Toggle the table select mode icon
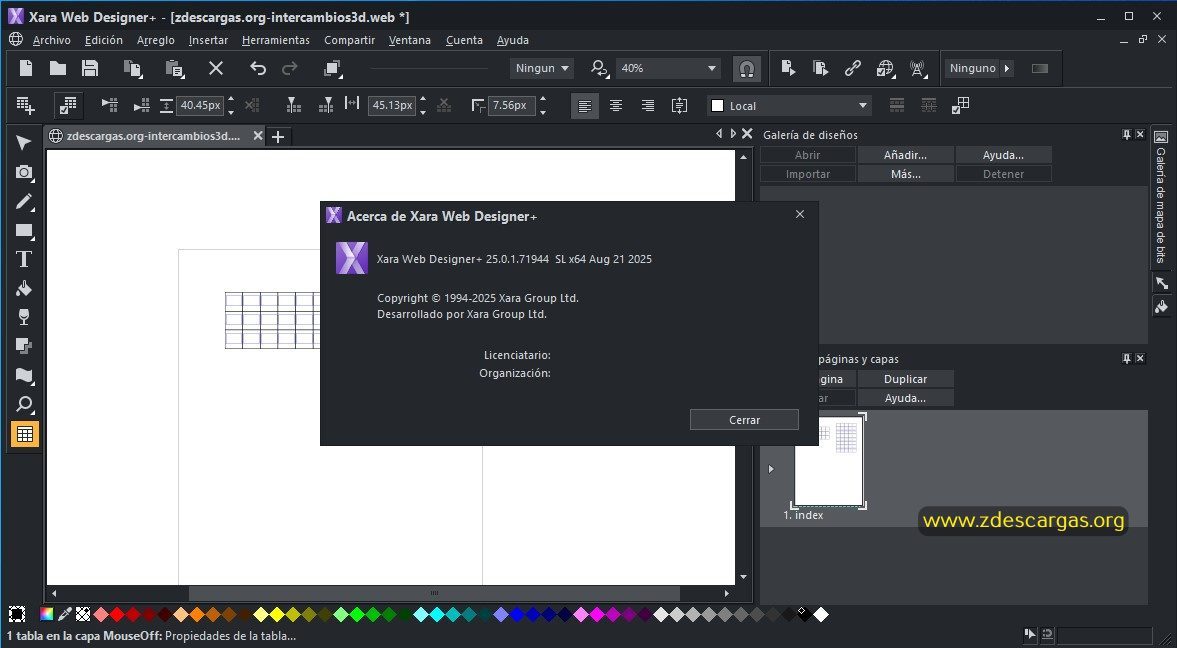Screen dimensions: 1177x648 (68, 106)
